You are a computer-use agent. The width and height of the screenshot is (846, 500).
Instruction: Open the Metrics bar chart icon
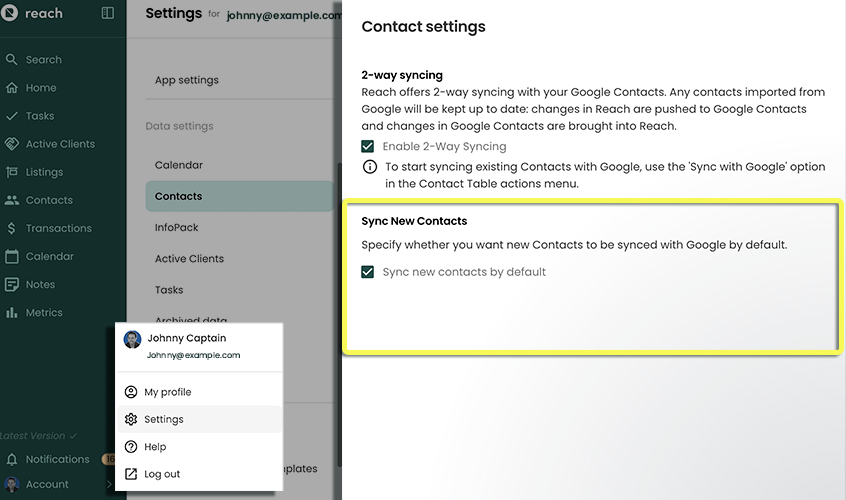click(12, 313)
